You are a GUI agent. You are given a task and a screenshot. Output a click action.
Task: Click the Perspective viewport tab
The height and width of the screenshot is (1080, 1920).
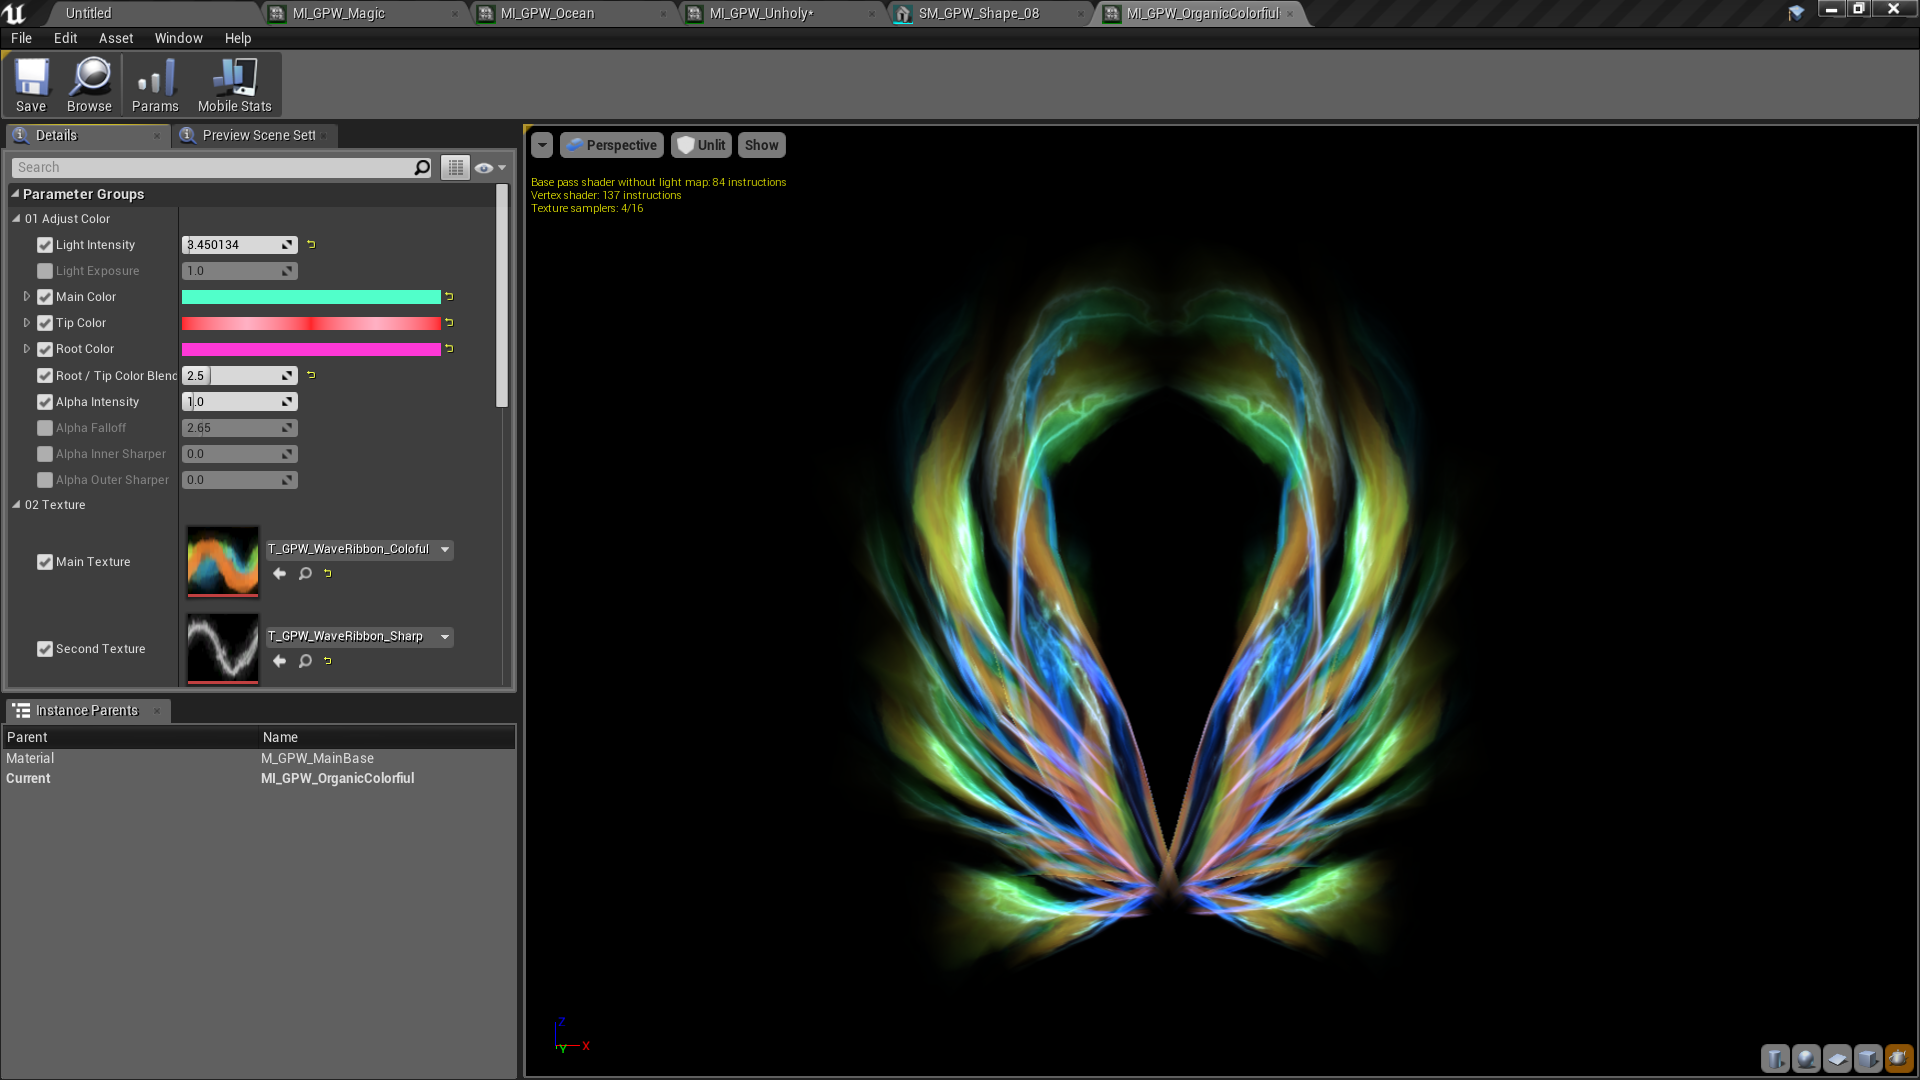611,145
